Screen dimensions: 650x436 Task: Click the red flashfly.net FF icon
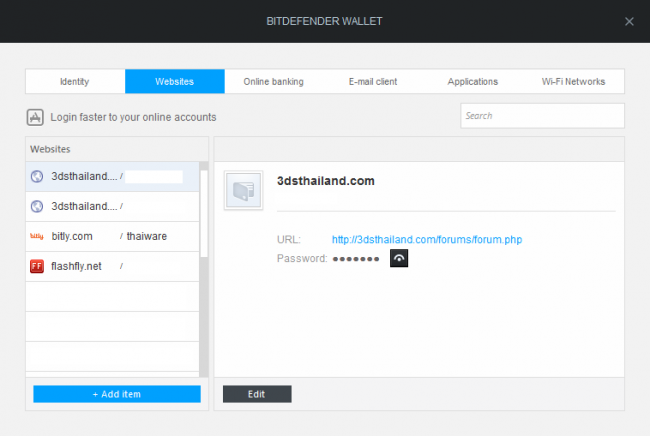coord(37,266)
